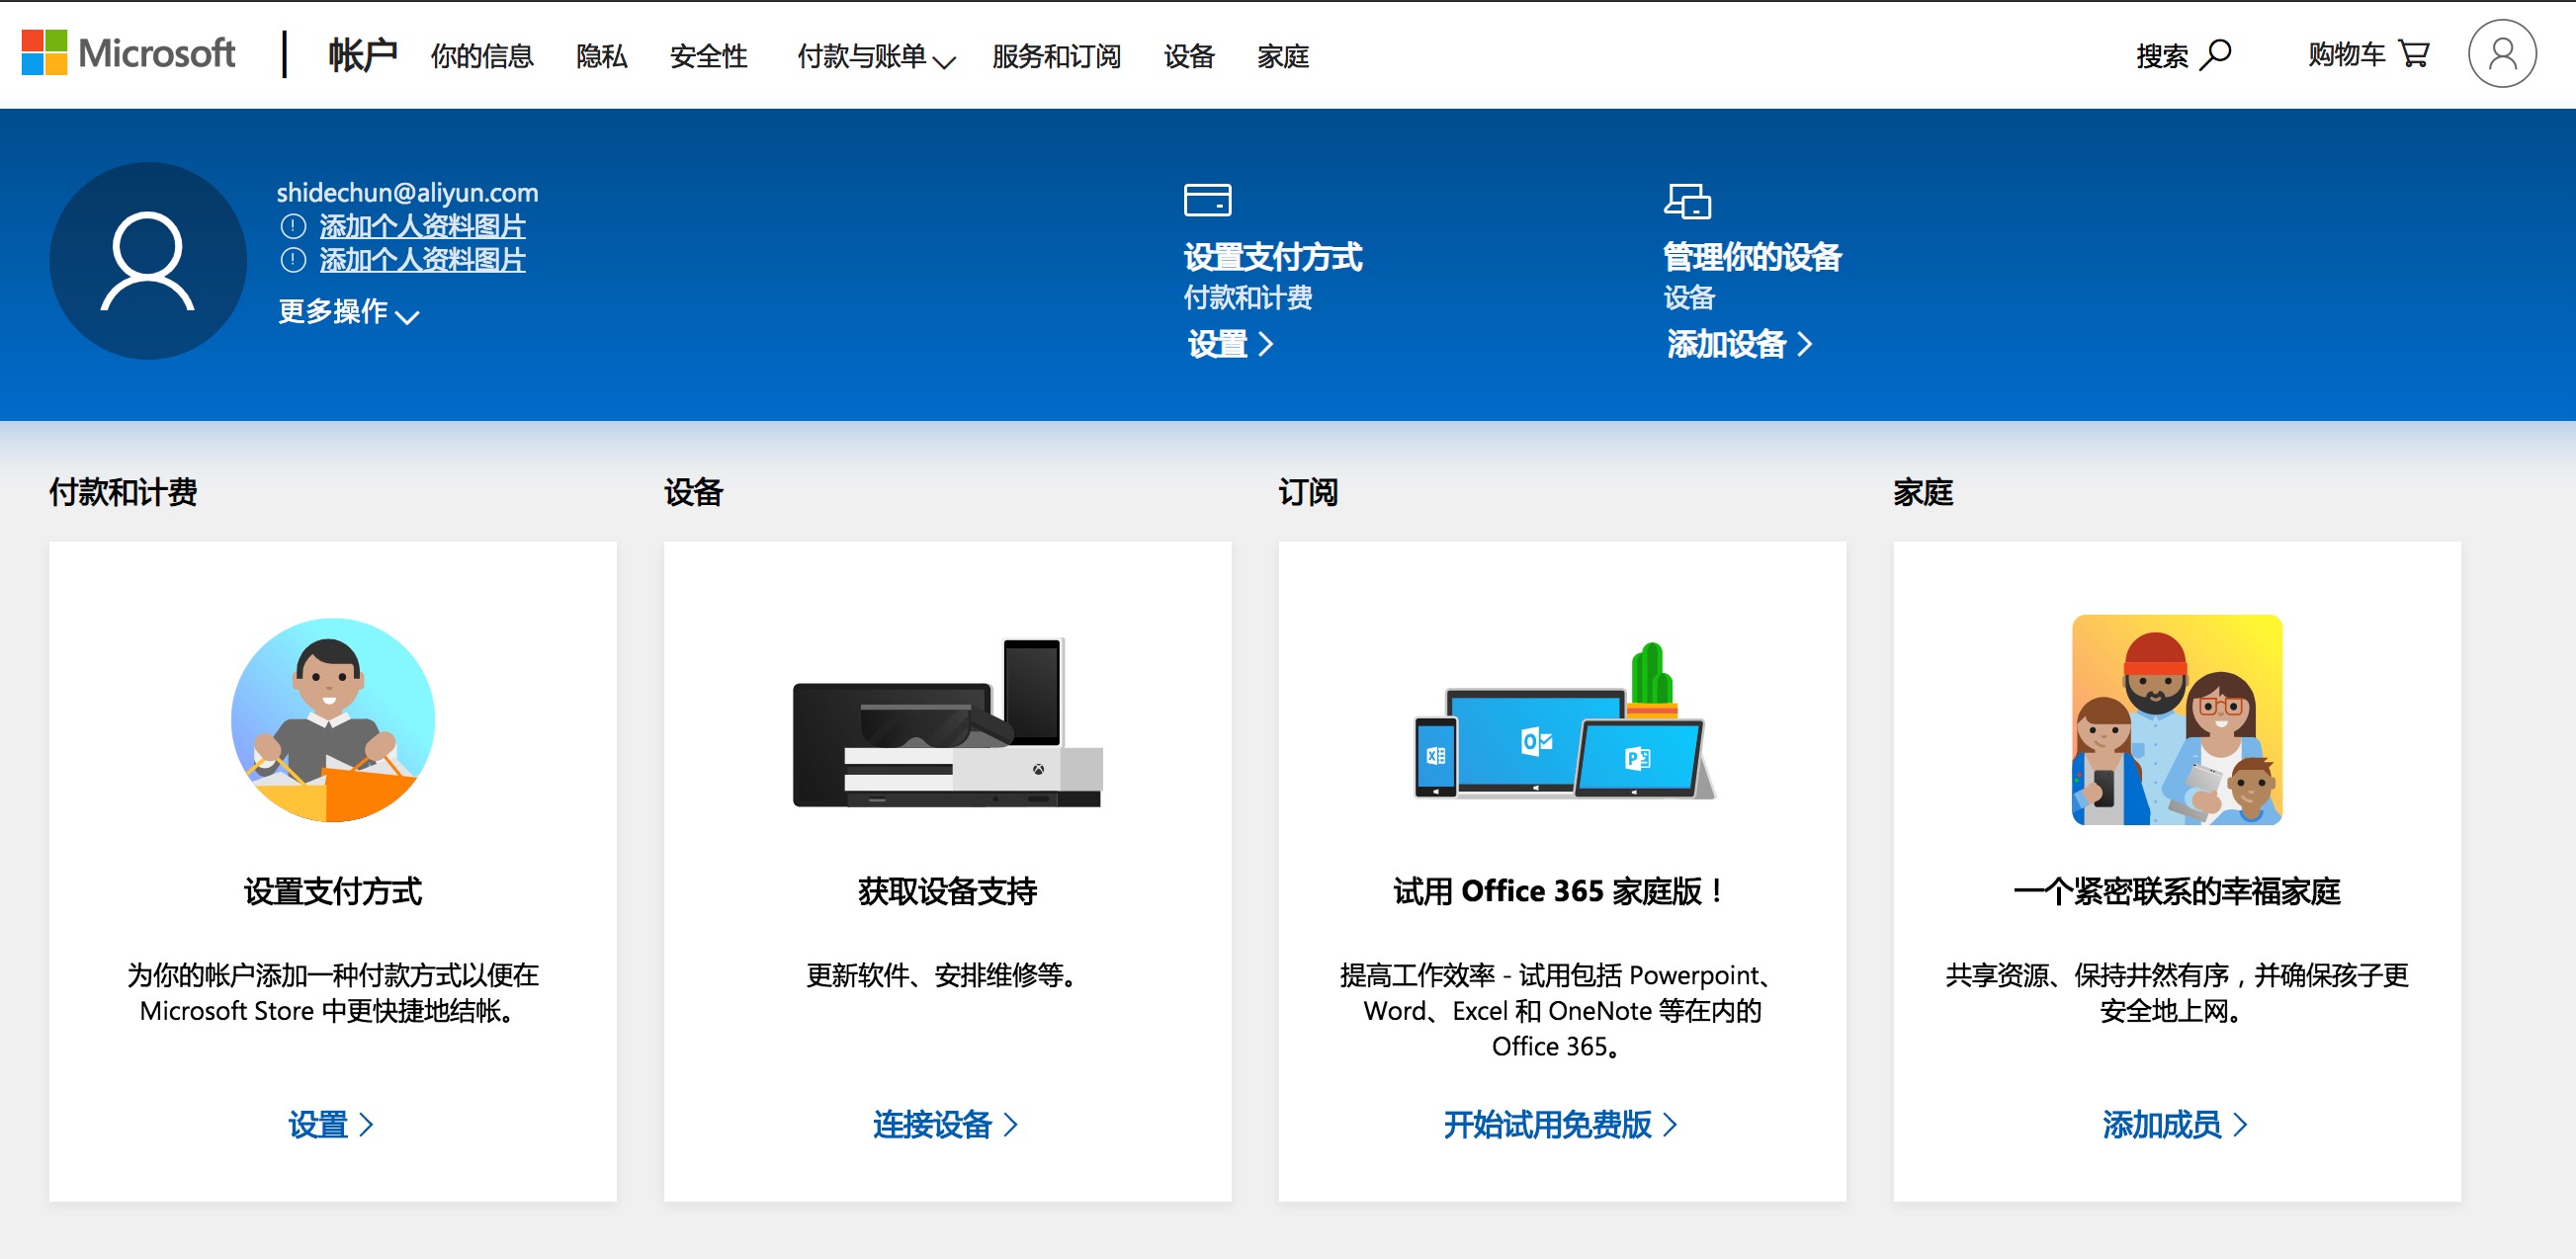Click the shopper illustration in 付款和计费 card
The height and width of the screenshot is (1259, 2576).
coord(333,720)
